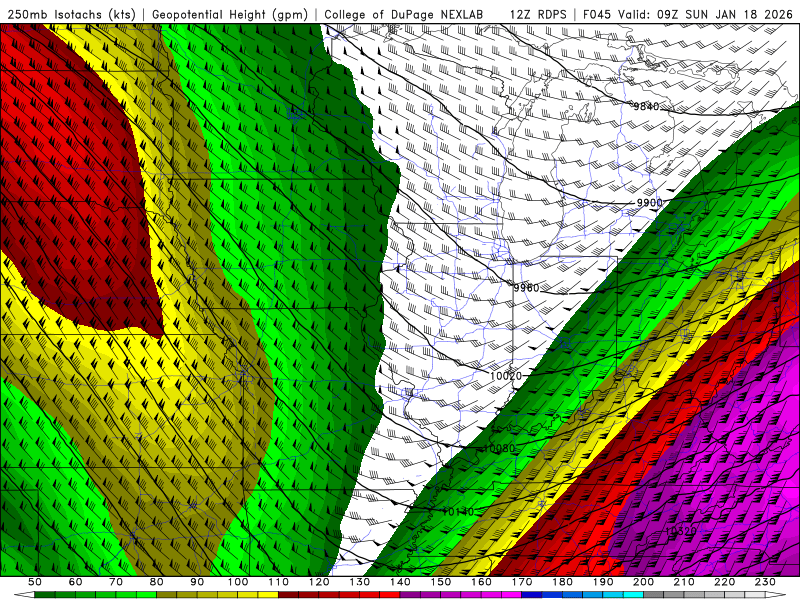The width and height of the screenshot is (800, 600).
Task: Click the 10140 height contour label
Action: [458, 511]
